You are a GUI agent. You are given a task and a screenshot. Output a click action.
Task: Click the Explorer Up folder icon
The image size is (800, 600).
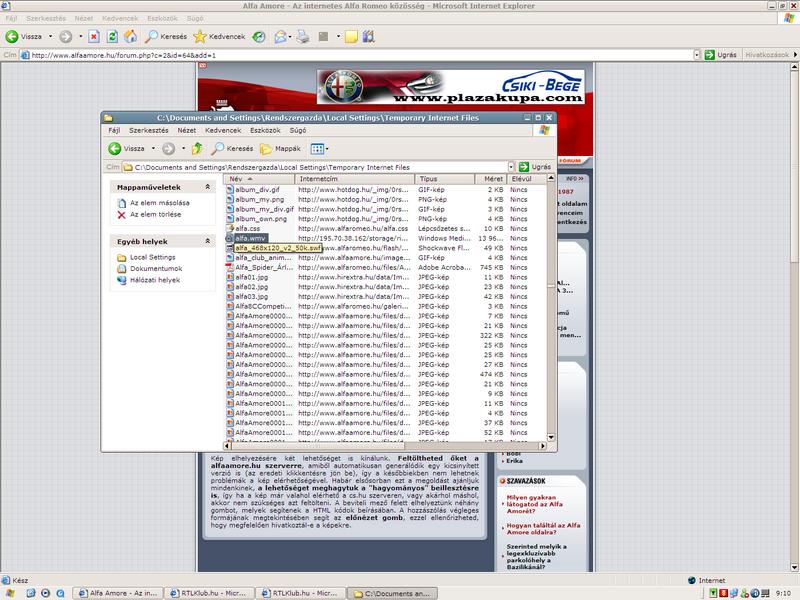pyautogui.click(x=197, y=148)
